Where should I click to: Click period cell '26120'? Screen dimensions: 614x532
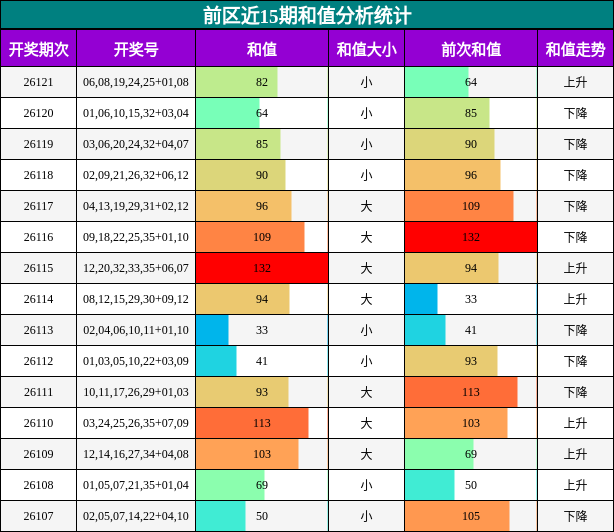[38, 113]
